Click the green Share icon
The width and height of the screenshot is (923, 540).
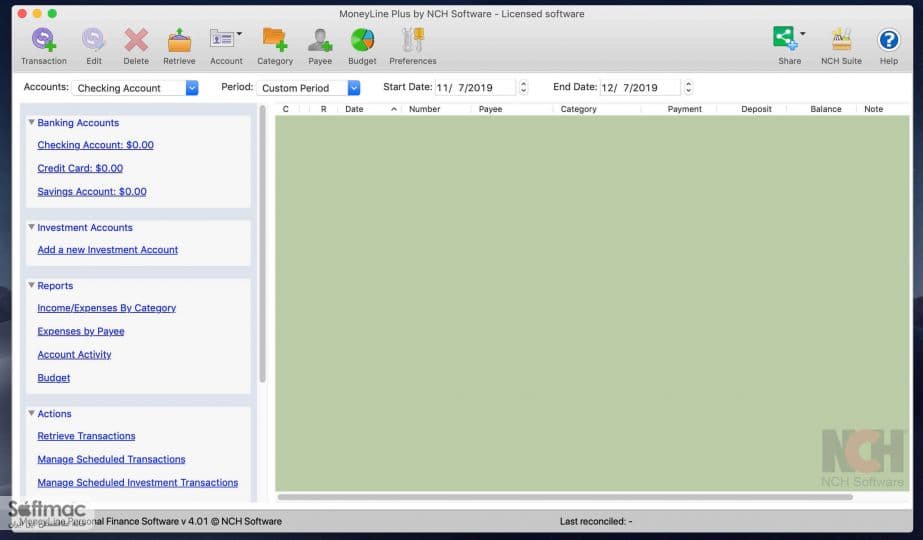(785, 38)
